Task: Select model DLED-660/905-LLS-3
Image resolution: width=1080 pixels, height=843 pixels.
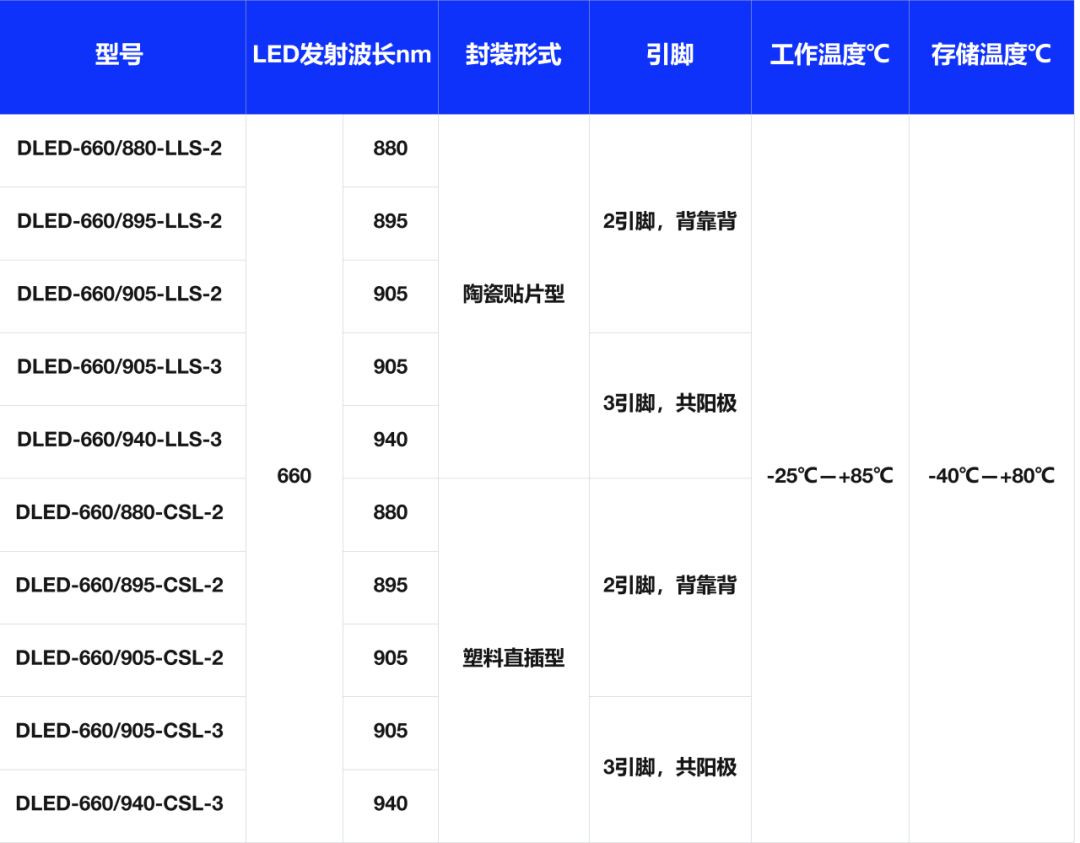Action: point(120,368)
